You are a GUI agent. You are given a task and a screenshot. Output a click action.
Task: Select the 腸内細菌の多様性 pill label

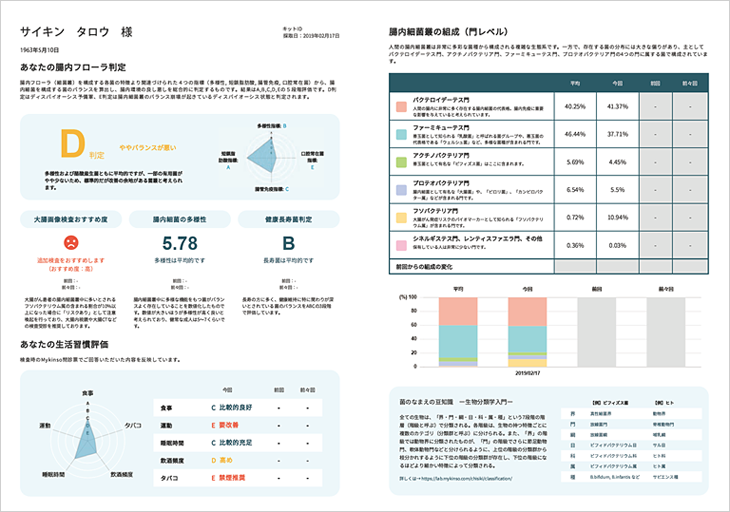180,219
